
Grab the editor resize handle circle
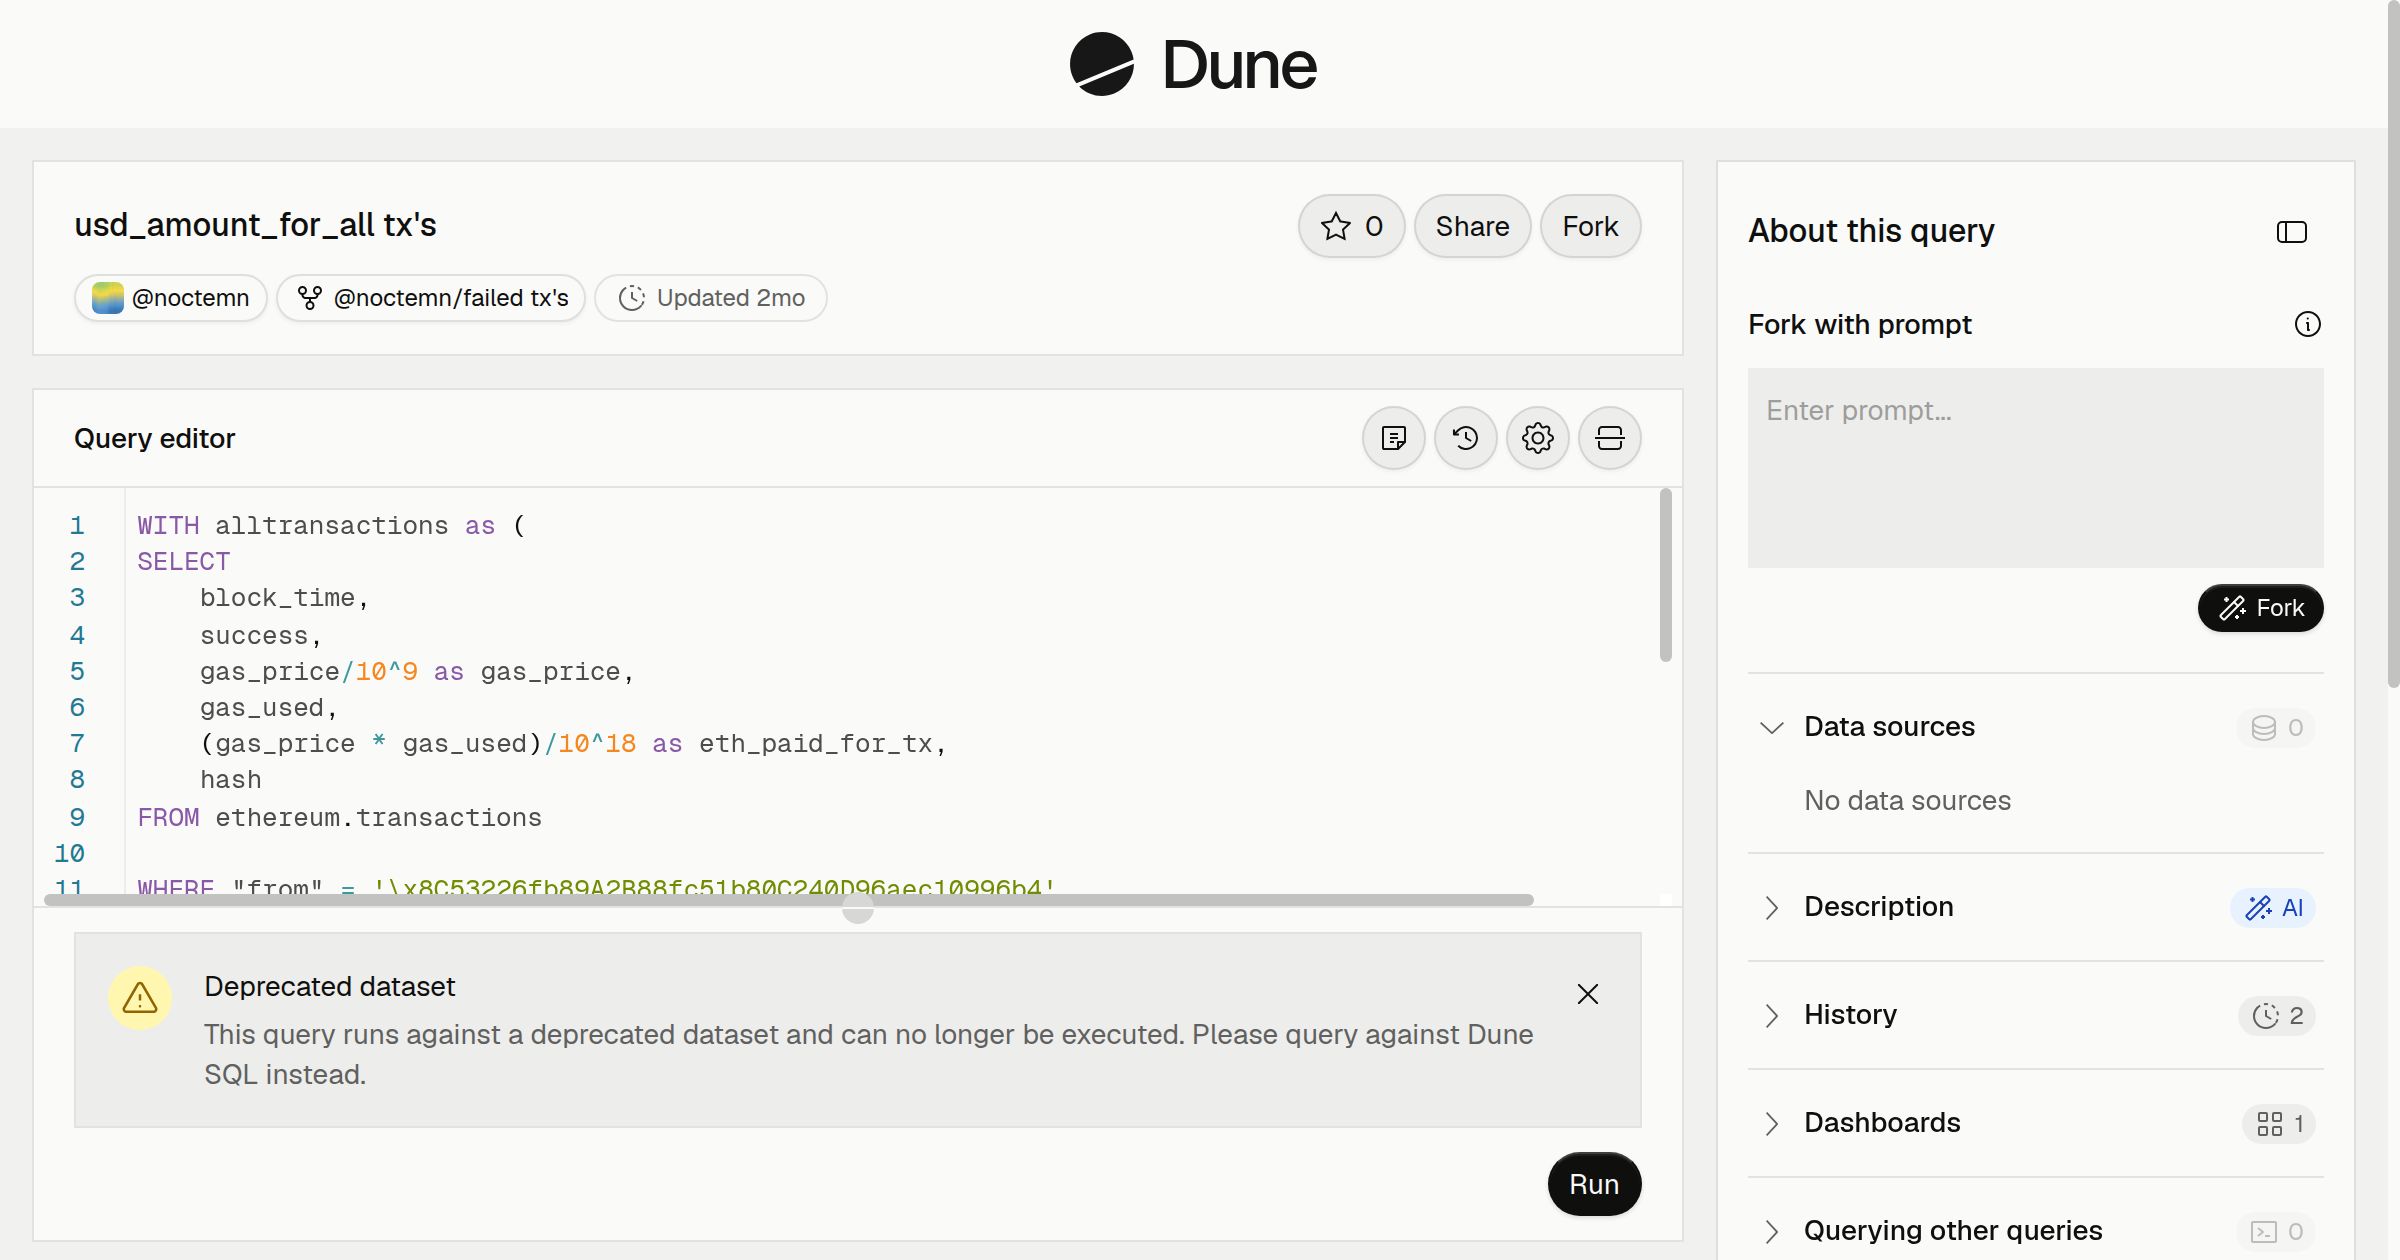click(857, 908)
